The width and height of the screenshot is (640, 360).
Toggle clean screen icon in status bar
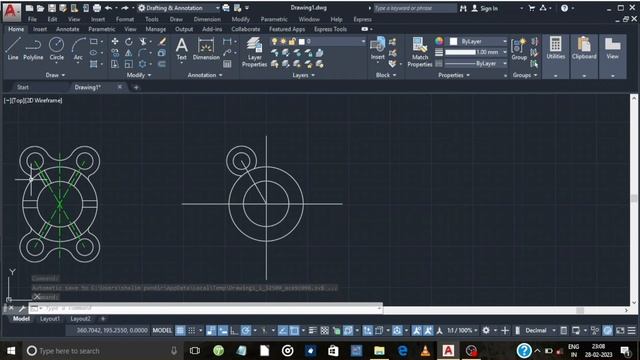620,330
